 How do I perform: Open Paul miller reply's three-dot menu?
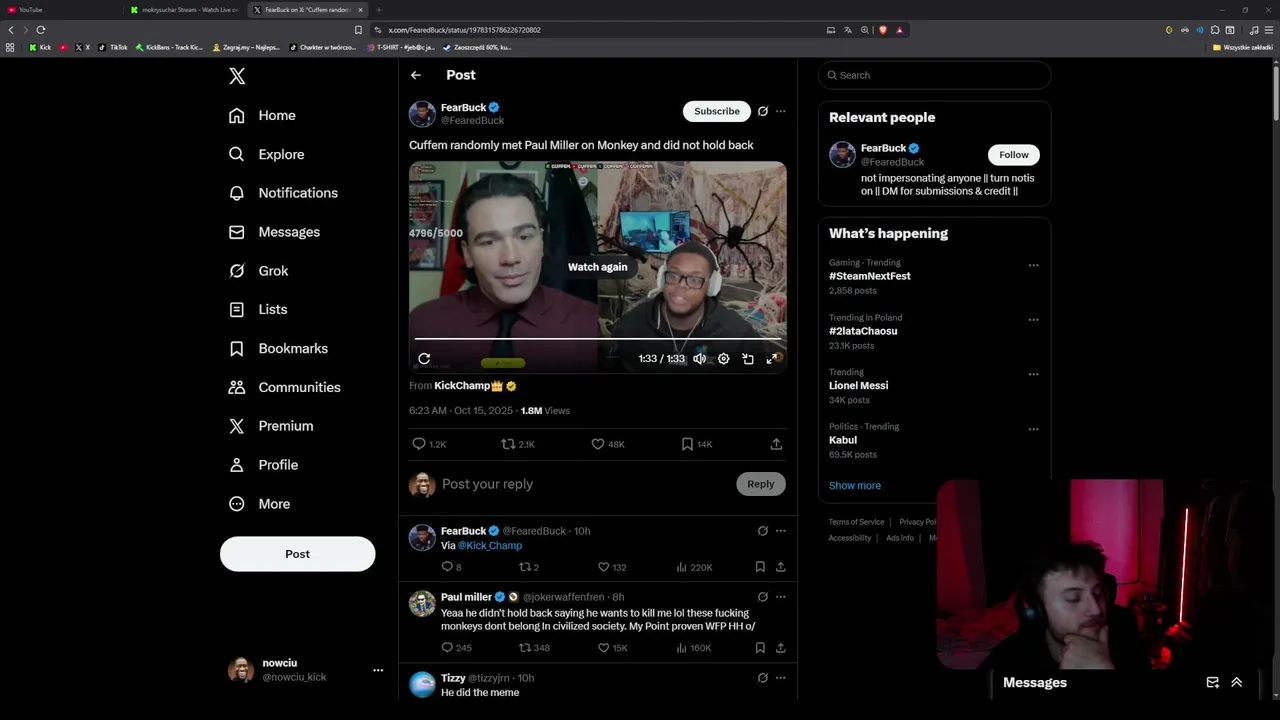coord(781,597)
